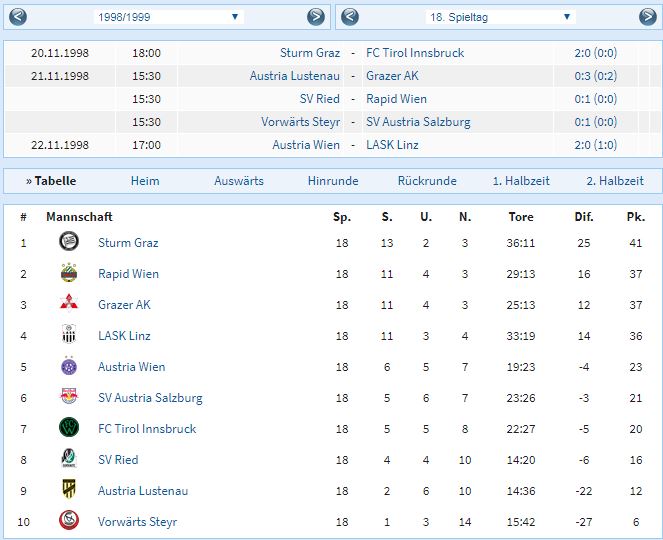Open Vorwärts Steyr in standings table

(137, 522)
